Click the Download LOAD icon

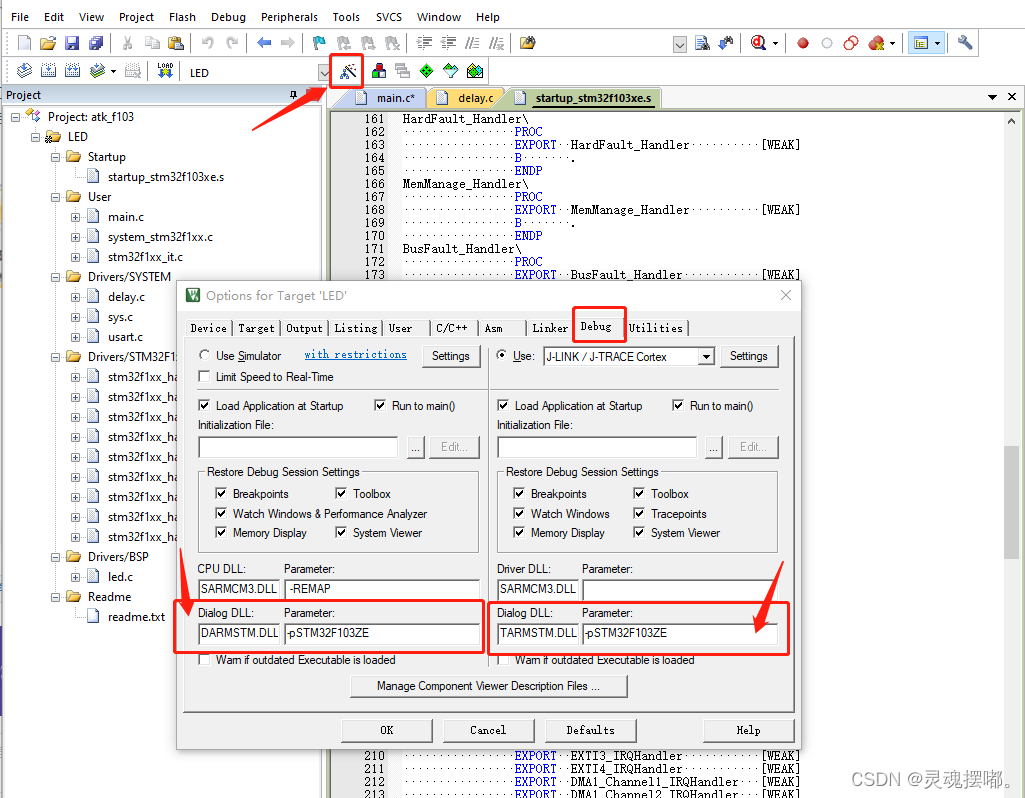pyautogui.click(x=165, y=71)
